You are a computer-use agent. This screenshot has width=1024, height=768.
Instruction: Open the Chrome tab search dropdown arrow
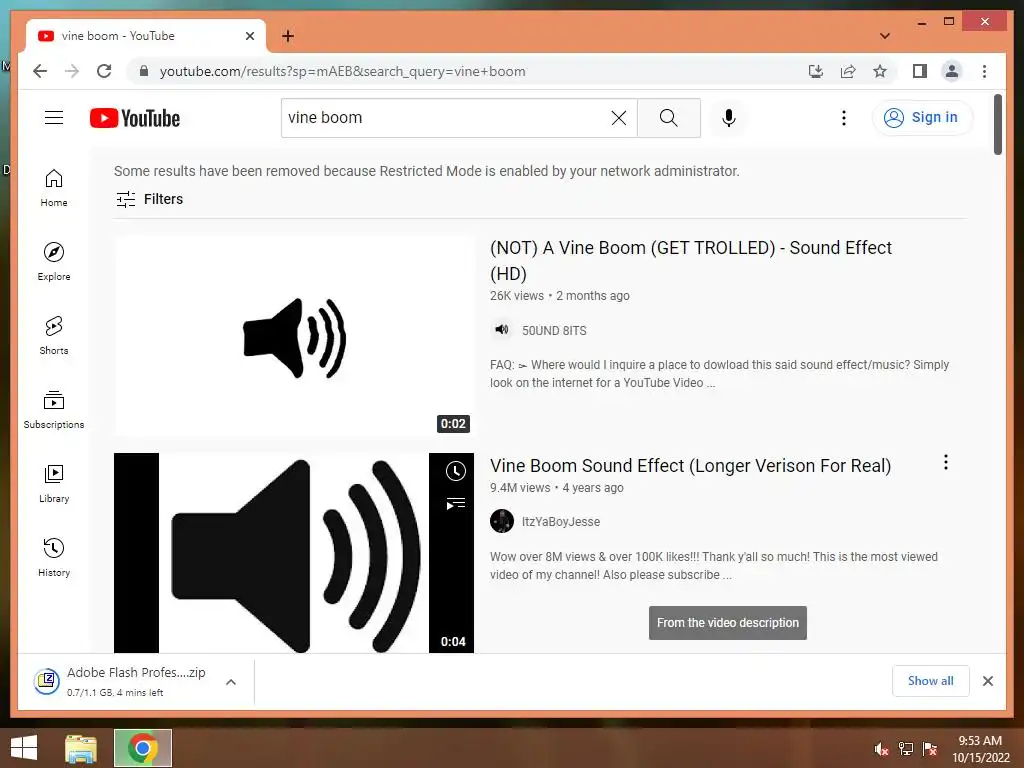[x=885, y=36]
